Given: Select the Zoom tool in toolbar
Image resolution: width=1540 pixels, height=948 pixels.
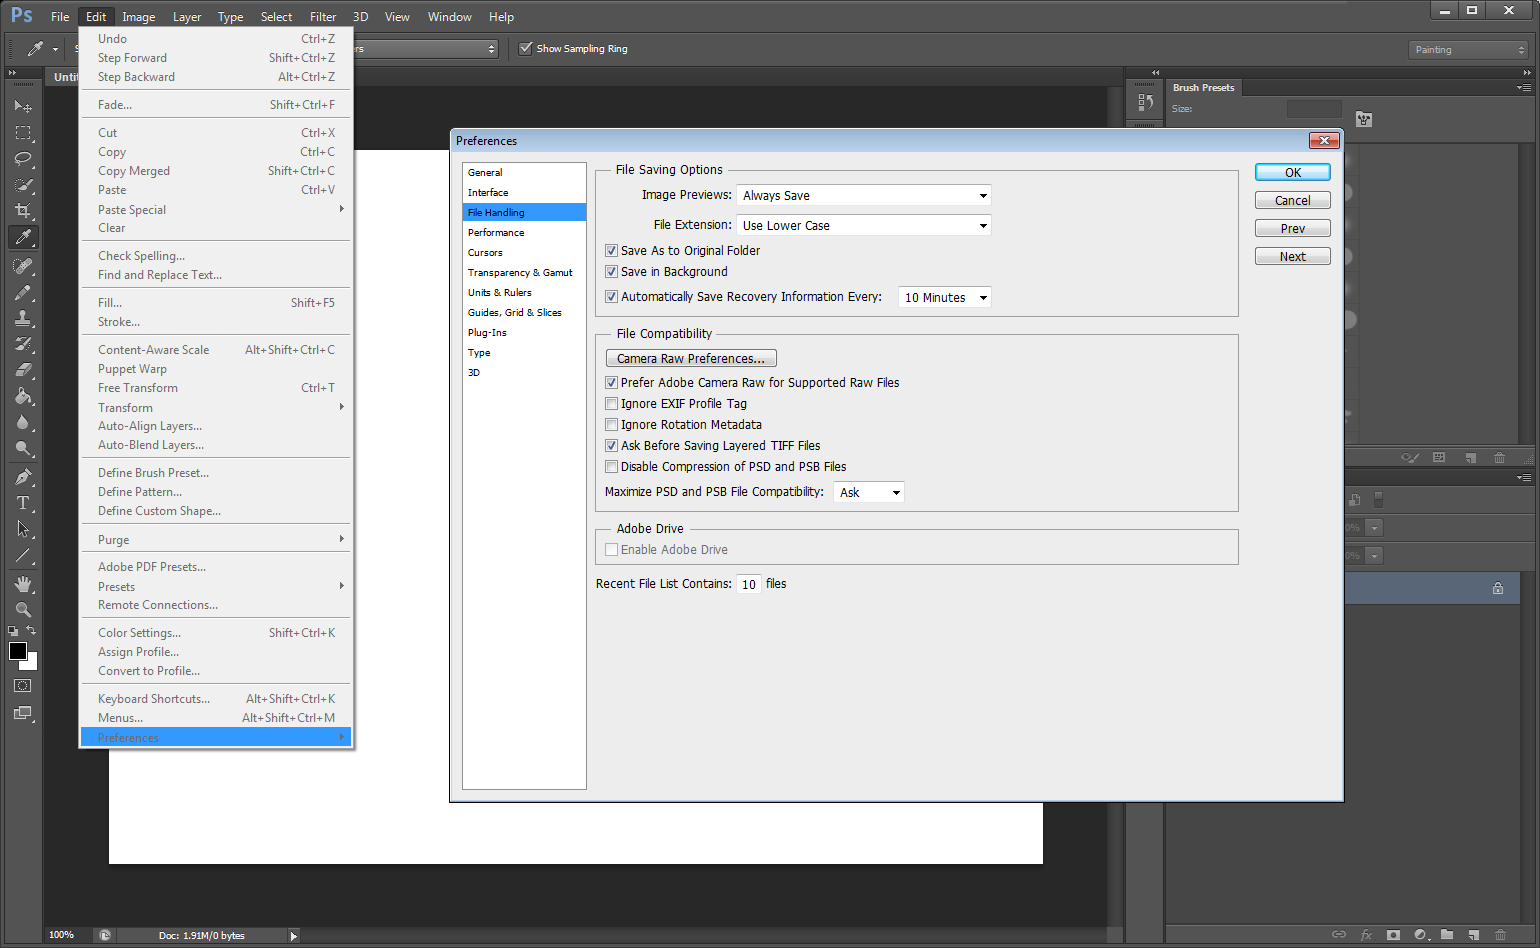Looking at the screenshot, I should coord(23,610).
